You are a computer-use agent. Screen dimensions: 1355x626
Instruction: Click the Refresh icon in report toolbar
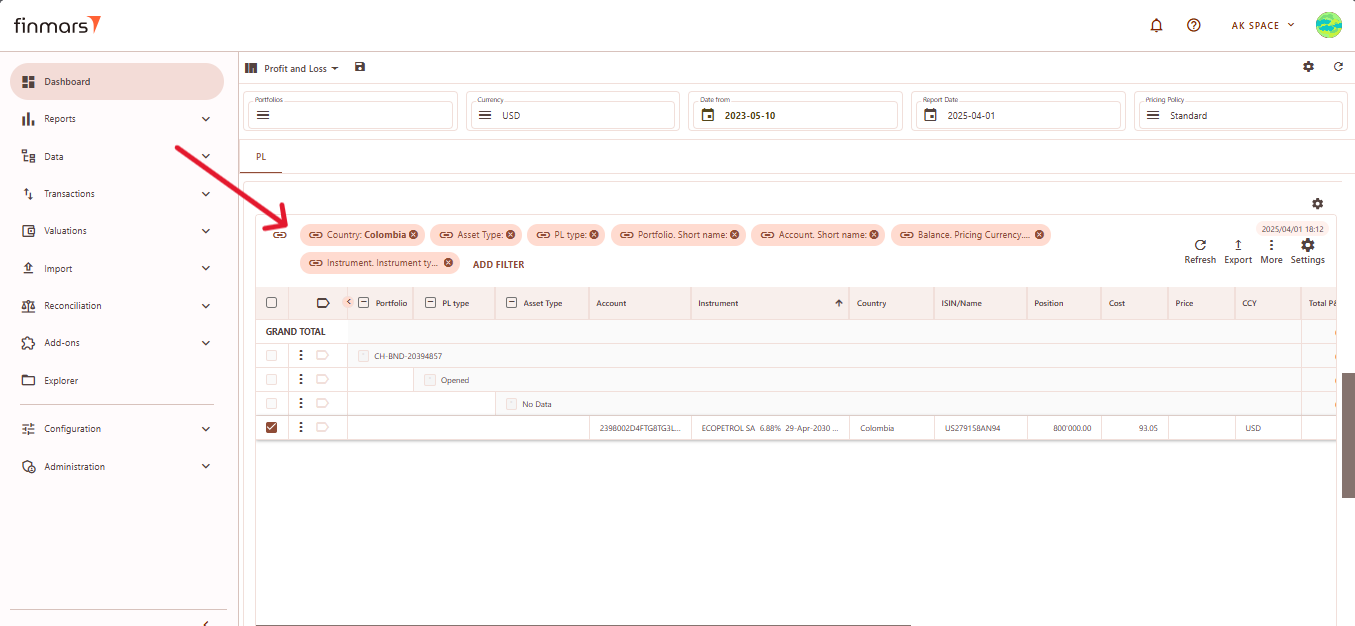pos(1200,246)
